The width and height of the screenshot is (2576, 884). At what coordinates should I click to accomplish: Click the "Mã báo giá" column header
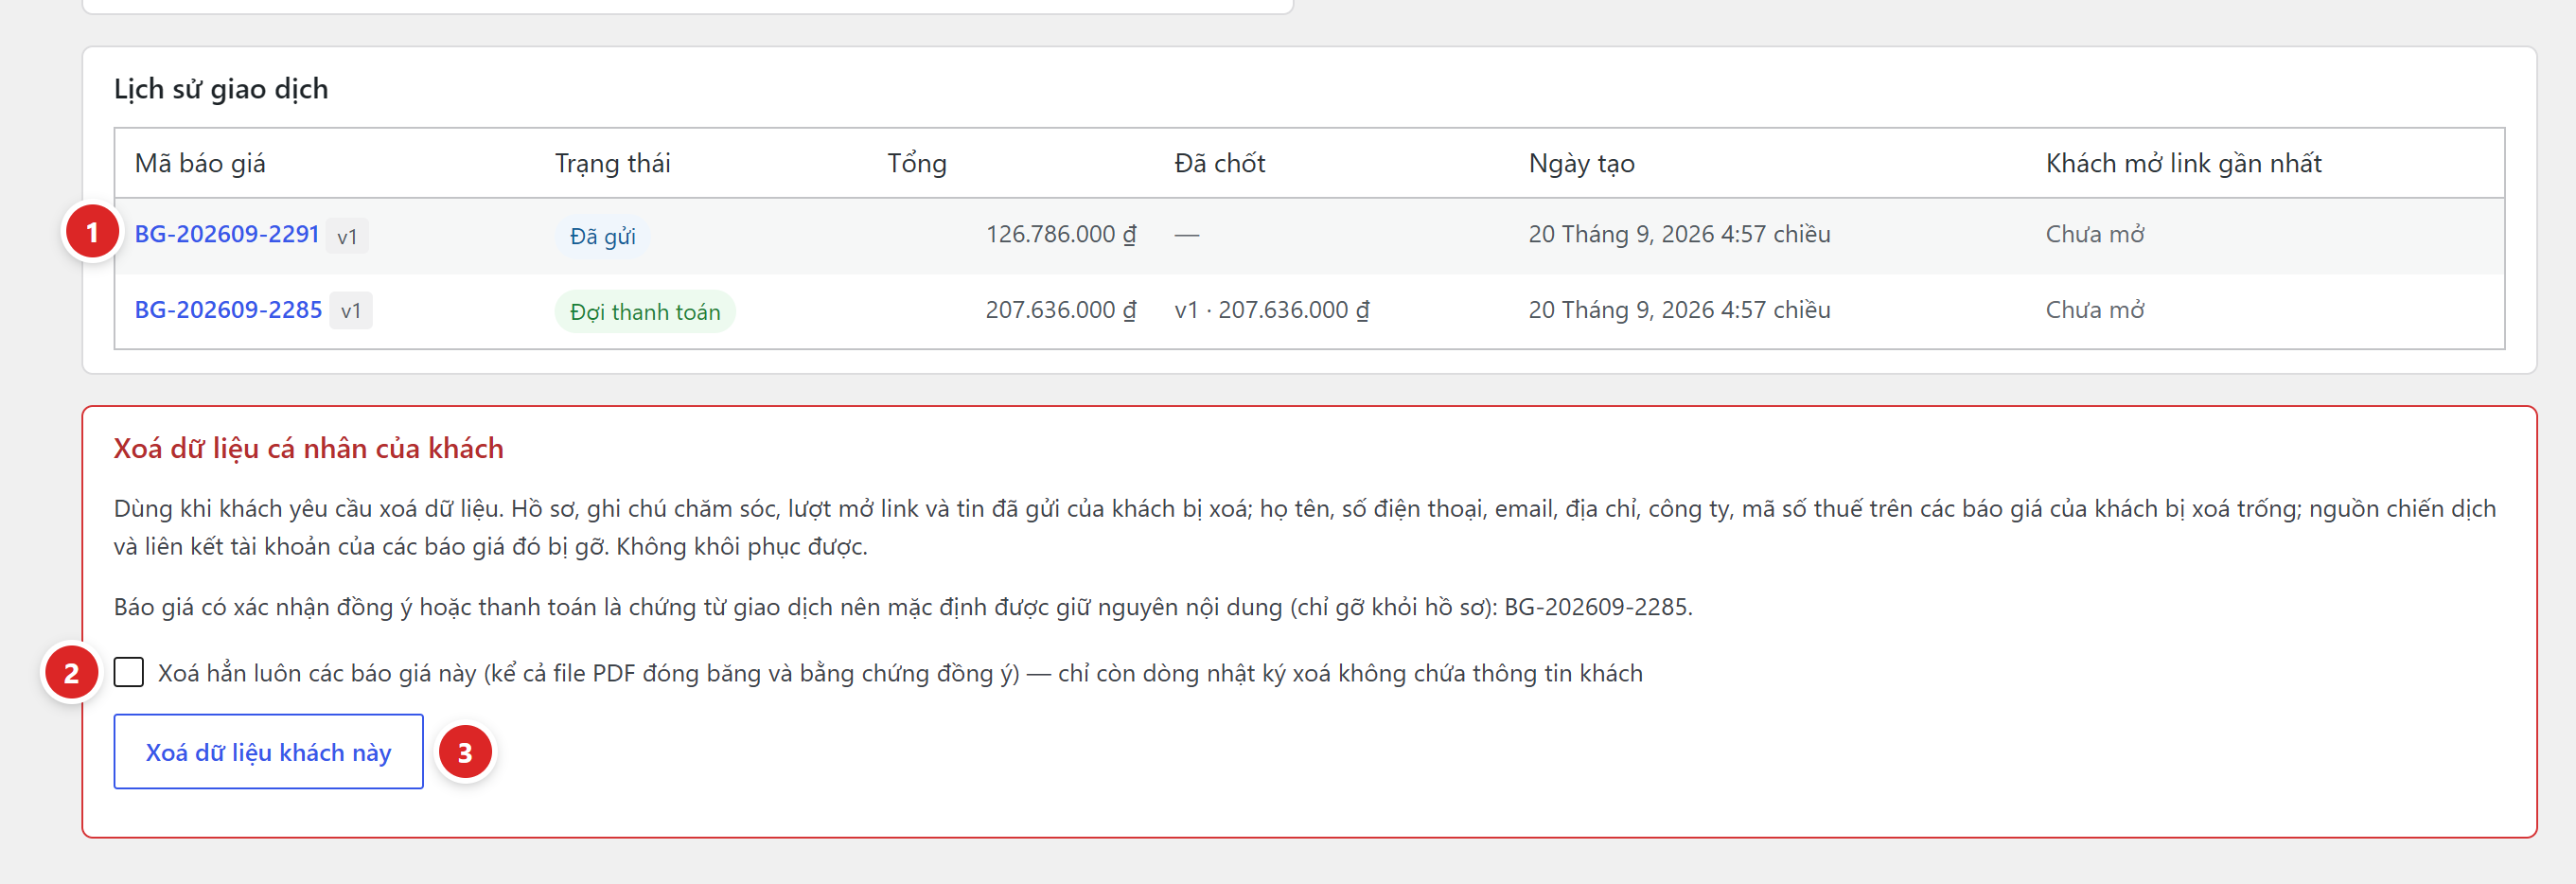tap(200, 163)
